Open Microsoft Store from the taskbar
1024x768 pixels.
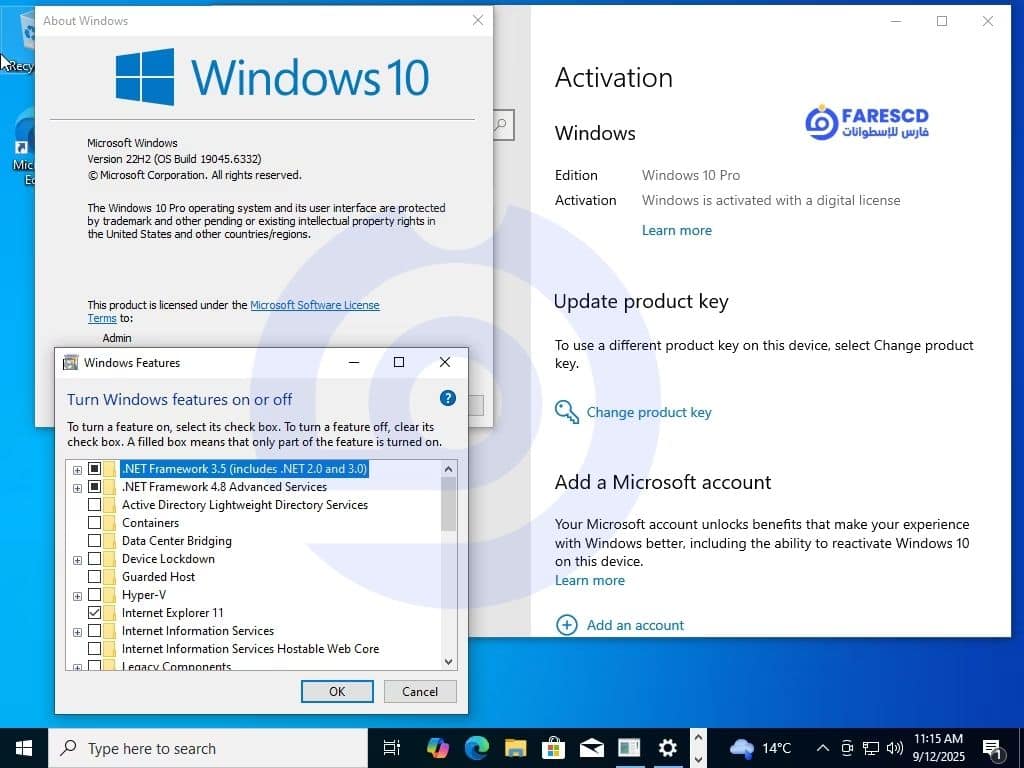[x=553, y=748]
